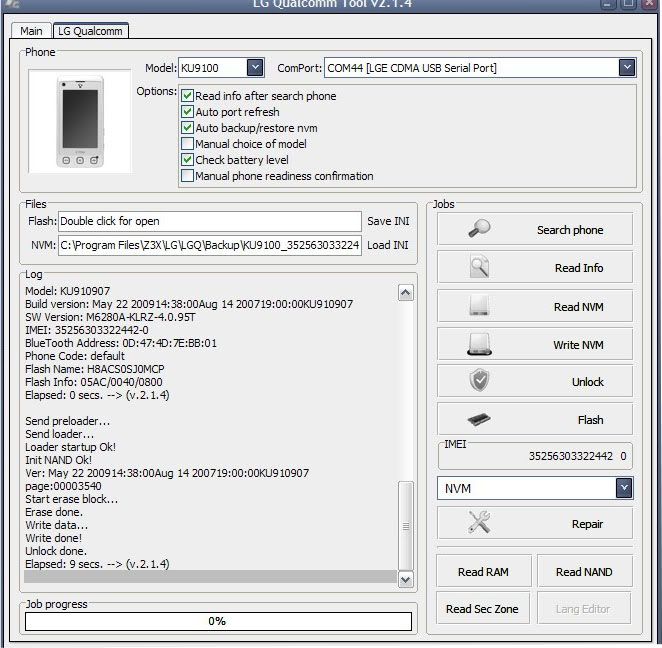The height and width of the screenshot is (648, 662).
Task: Click Save INI button
Action: 388,221
